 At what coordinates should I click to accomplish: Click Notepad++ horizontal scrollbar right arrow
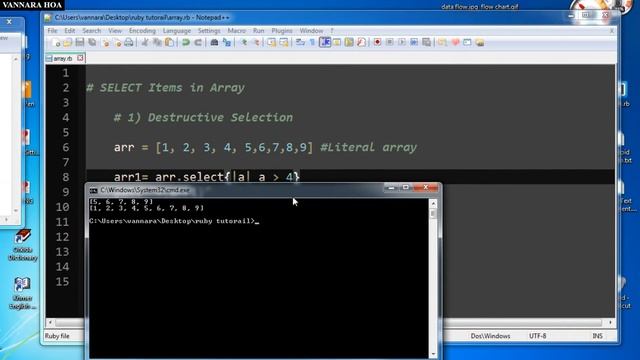click(610, 322)
